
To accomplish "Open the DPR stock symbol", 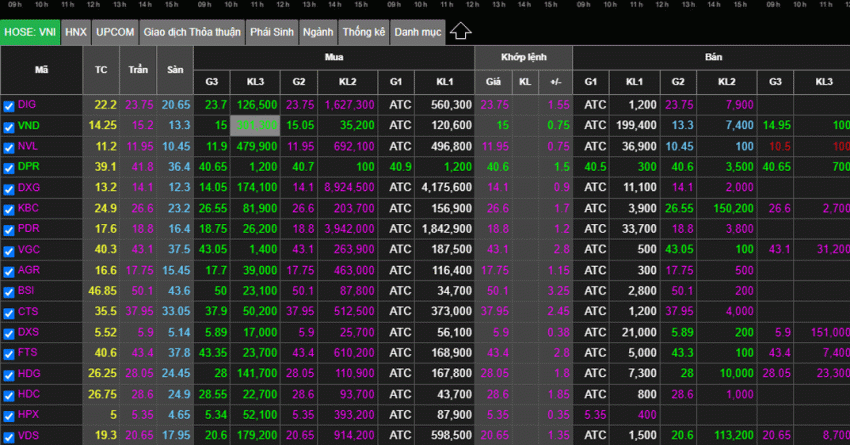I will coord(28,166).
